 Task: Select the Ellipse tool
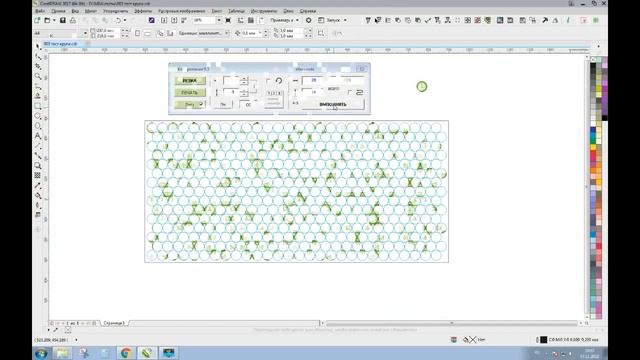point(38,116)
